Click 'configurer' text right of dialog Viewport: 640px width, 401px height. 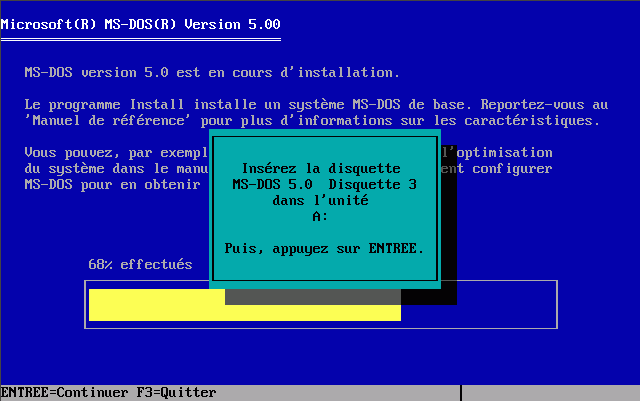(x=512, y=169)
